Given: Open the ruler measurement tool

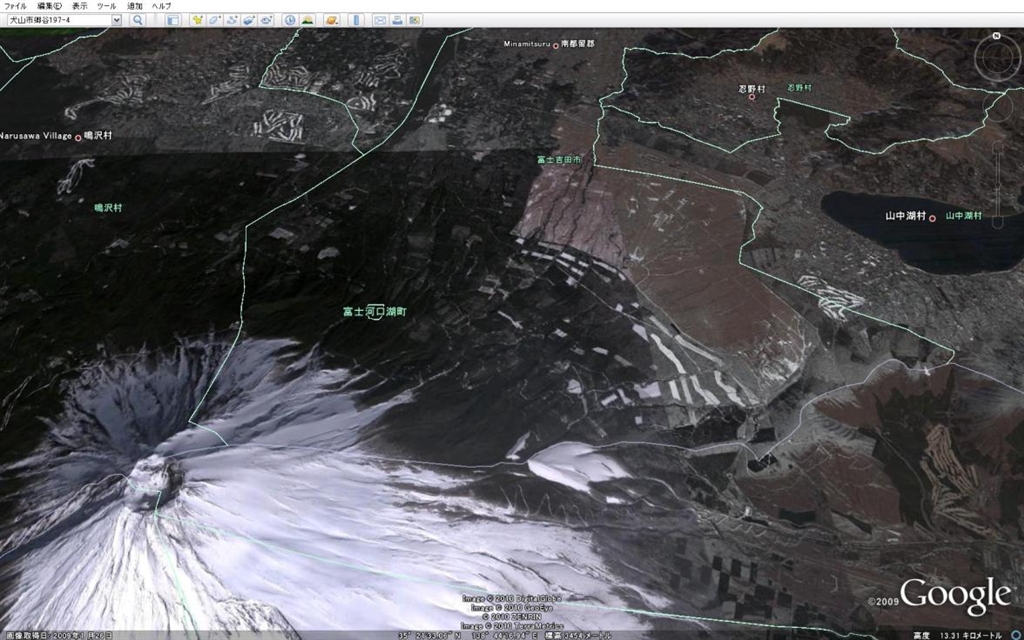Looking at the screenshot, I should click(x=356, y=20).
